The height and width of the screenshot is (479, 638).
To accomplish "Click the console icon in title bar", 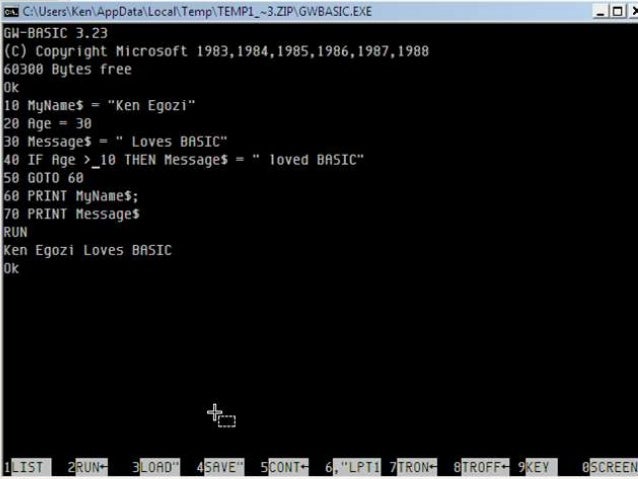I will pos(11,12).
